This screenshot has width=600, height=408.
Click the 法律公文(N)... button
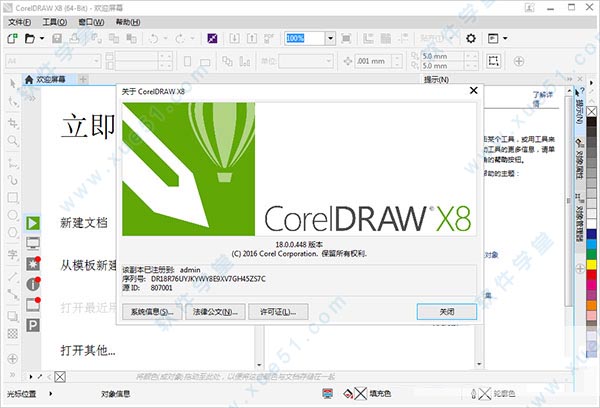point(215,312)
